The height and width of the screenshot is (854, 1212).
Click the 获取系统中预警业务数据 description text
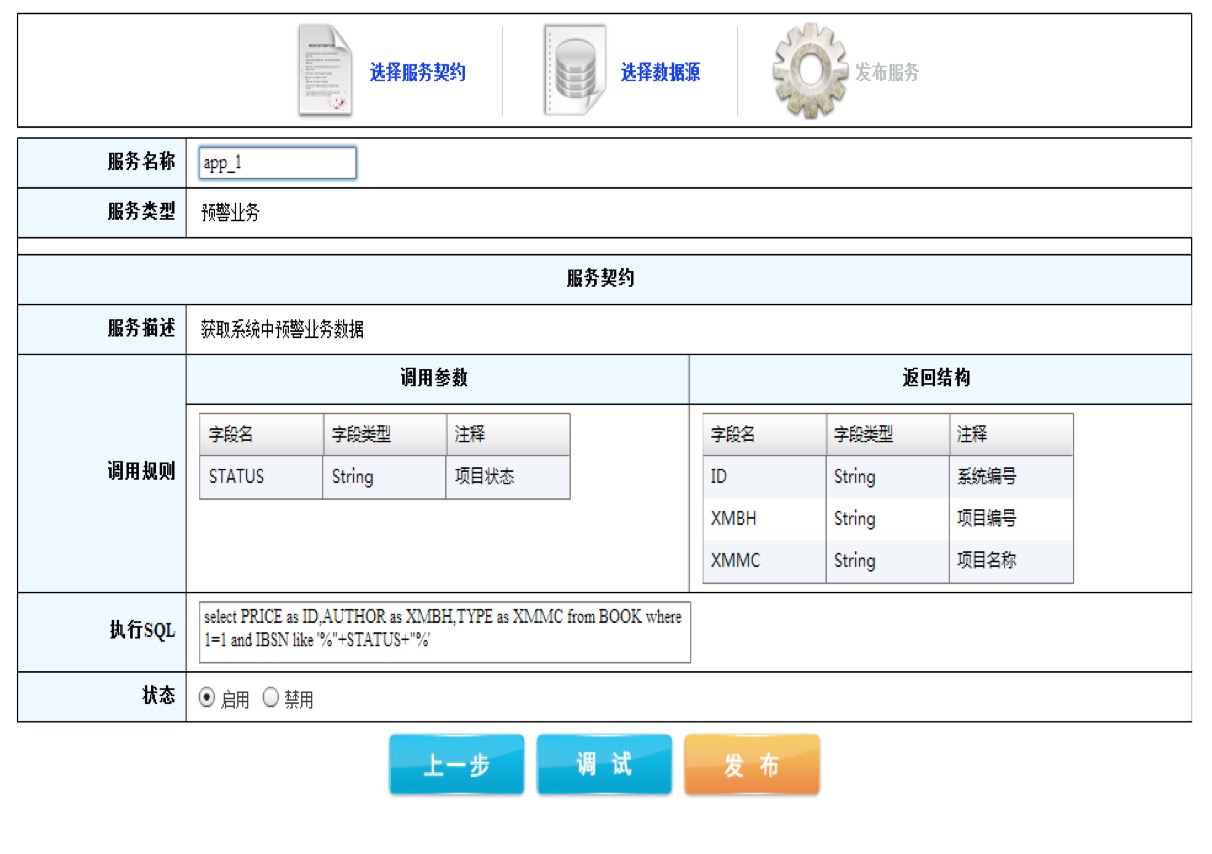[282, 329]
